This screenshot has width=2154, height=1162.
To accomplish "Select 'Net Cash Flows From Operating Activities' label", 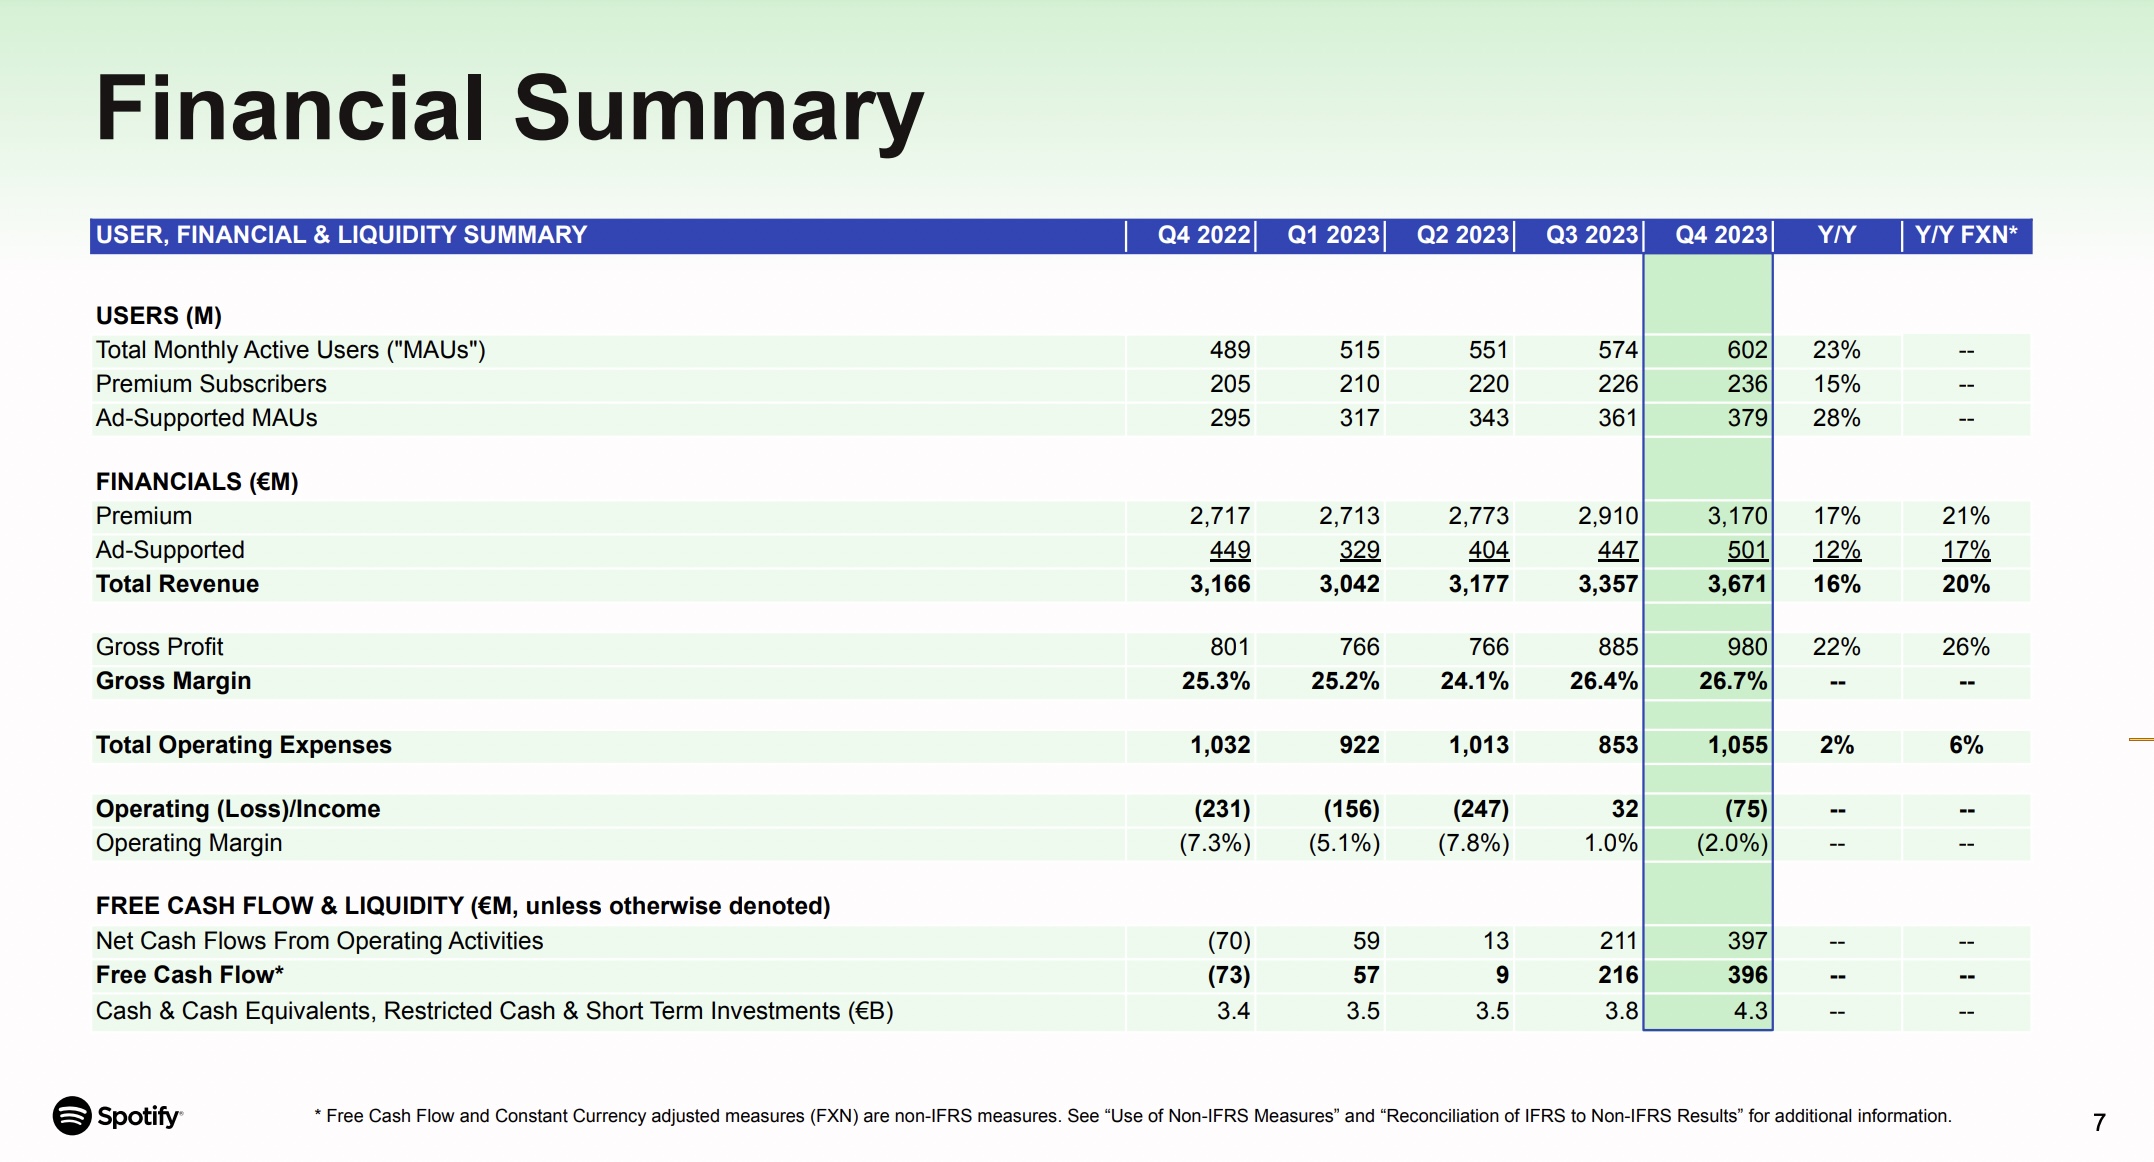I will point(319,941).
